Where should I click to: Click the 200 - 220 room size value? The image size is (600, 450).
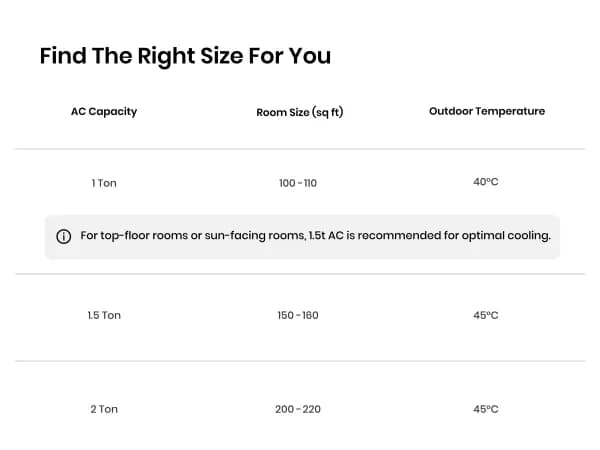(298, 409)
